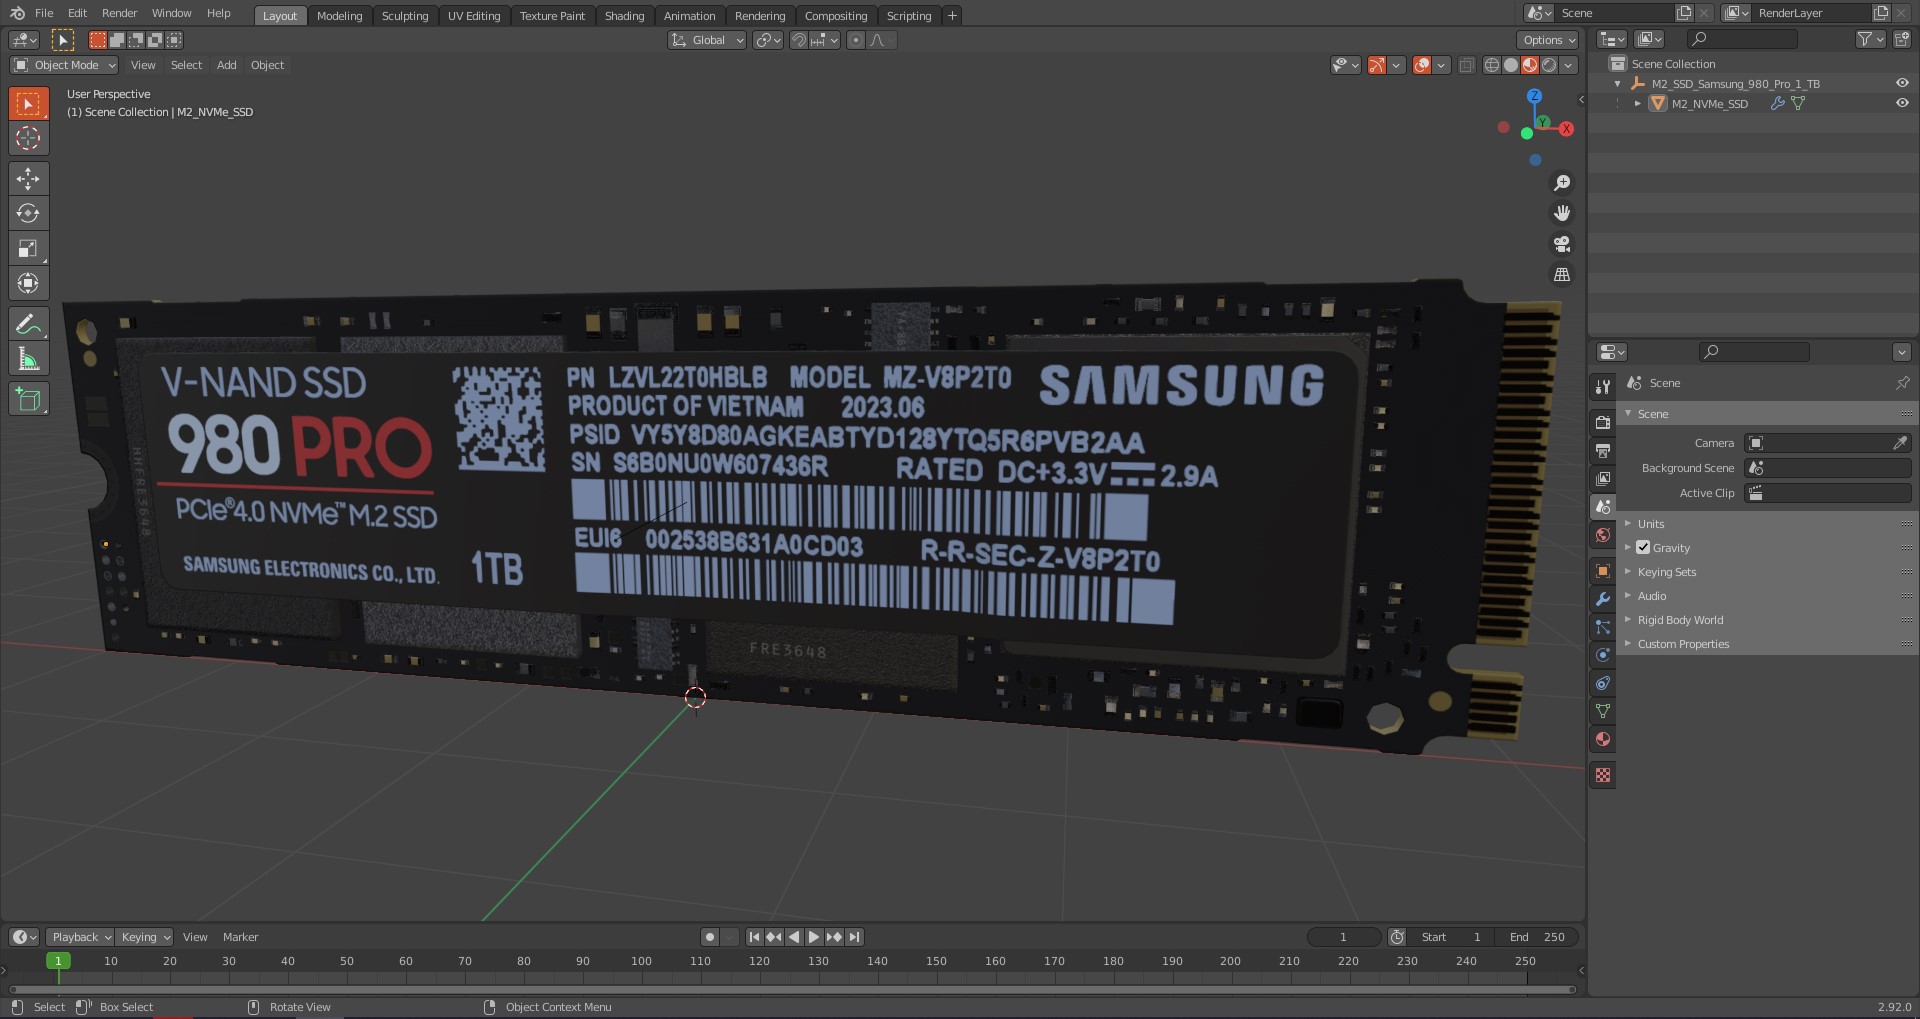Hide the M2_NVMe_SSD object
The width and height of the screenshot is (1920, 1019).
click(x=1902, y=103)
